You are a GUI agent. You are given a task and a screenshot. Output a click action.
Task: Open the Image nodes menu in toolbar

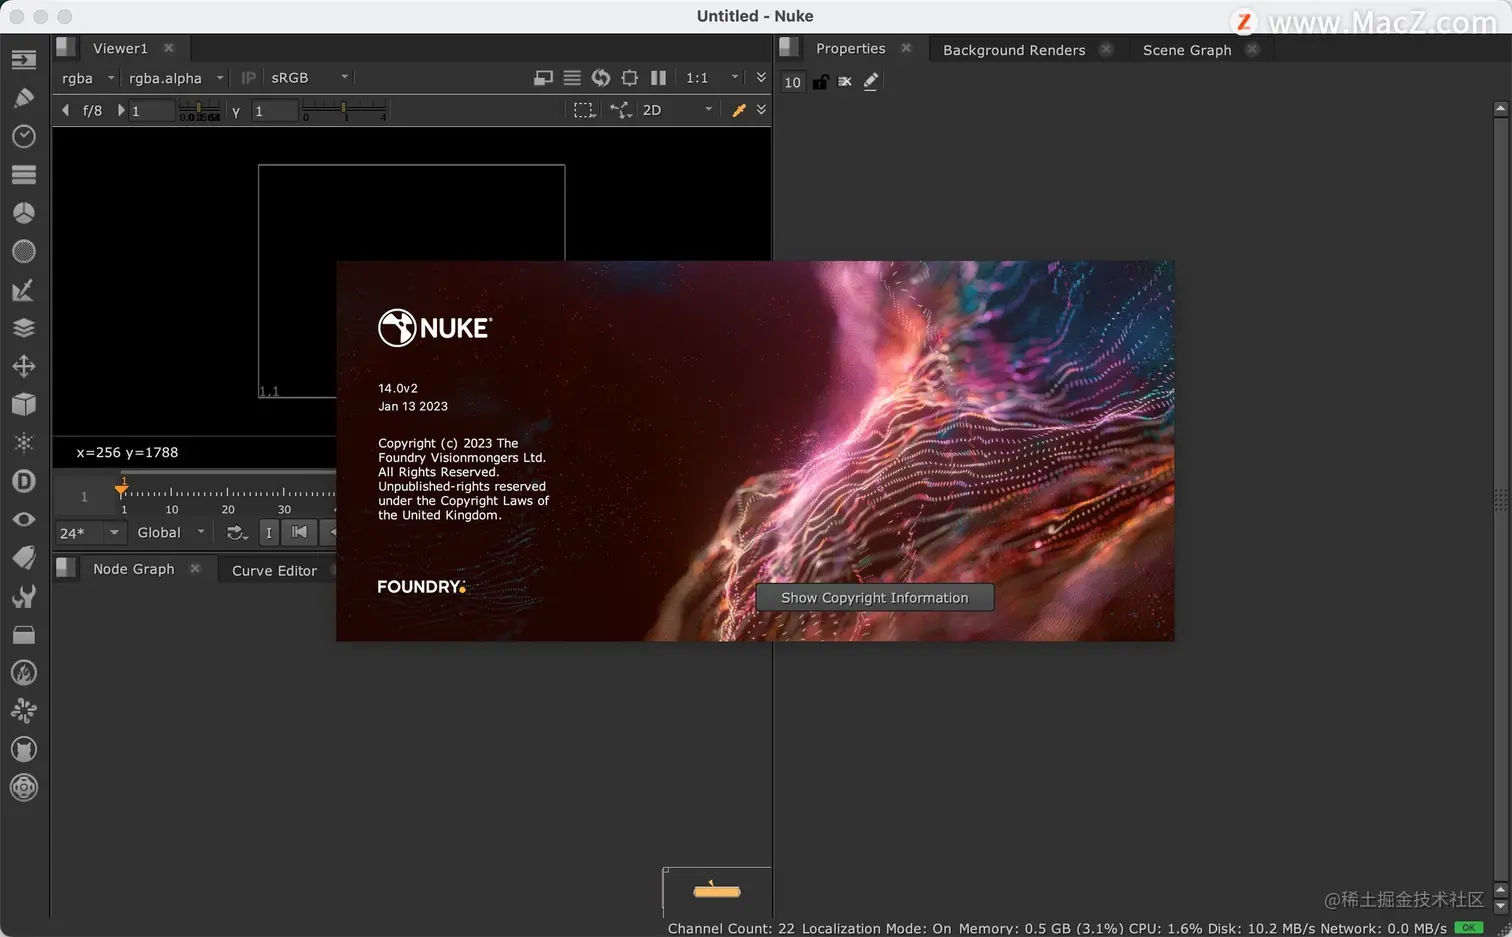tap(24, 60)
